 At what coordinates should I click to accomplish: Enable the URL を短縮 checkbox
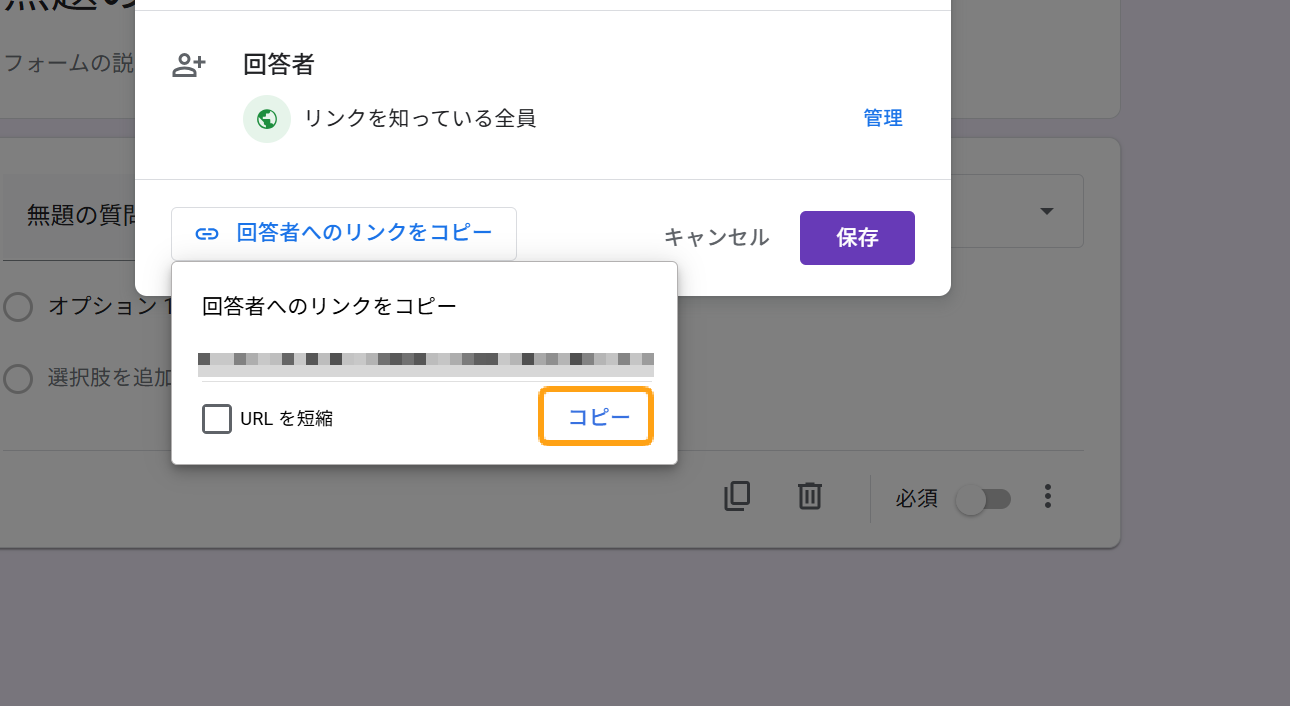click(217, 419)
